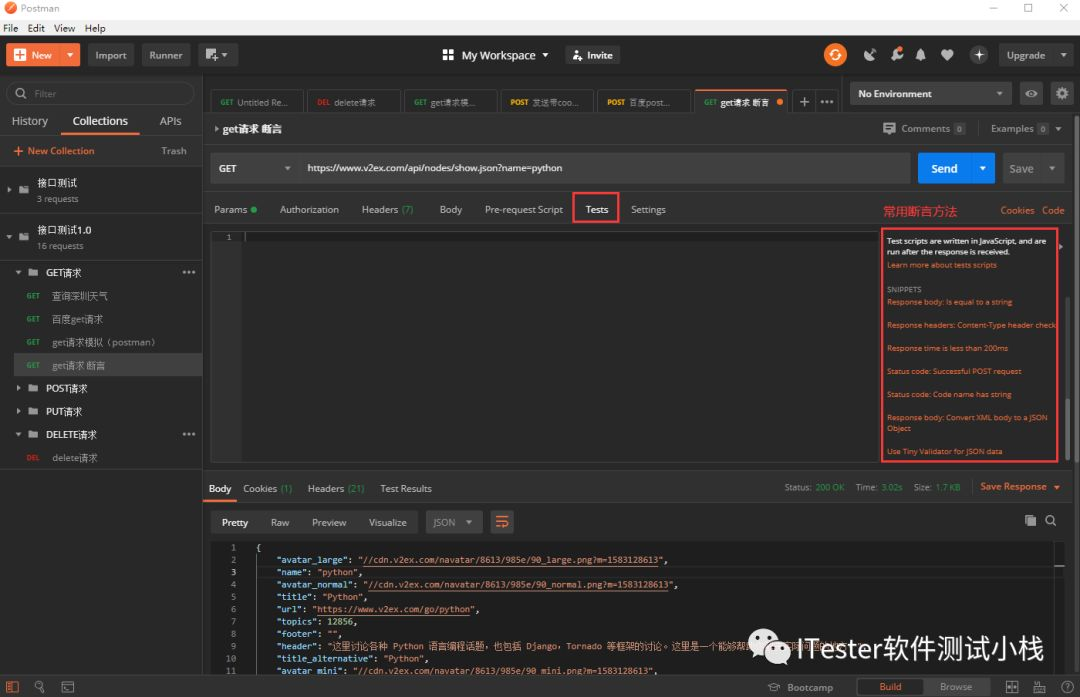
Task: Toggle the sidebar icon in status bar
Action: point(12,687)
